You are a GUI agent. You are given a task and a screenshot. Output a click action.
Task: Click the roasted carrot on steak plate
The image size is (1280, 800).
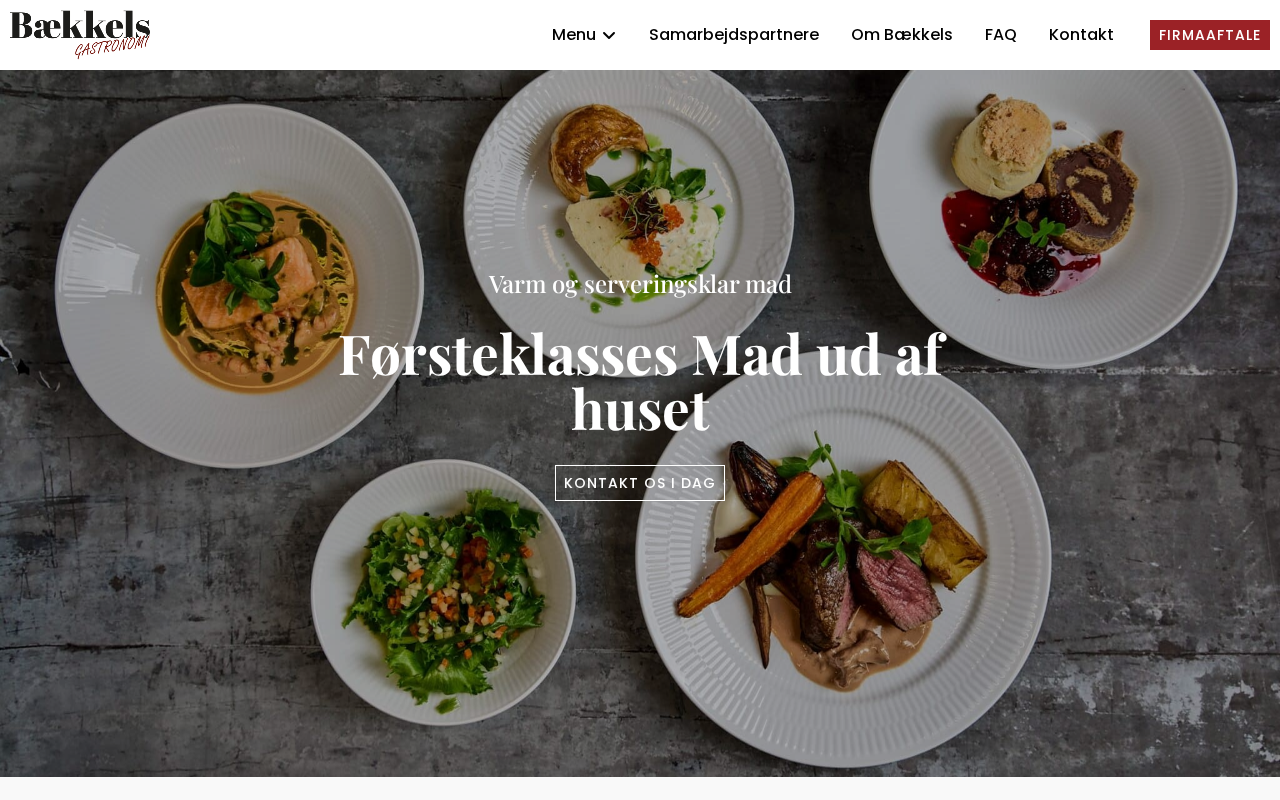(x=752, y=543)
